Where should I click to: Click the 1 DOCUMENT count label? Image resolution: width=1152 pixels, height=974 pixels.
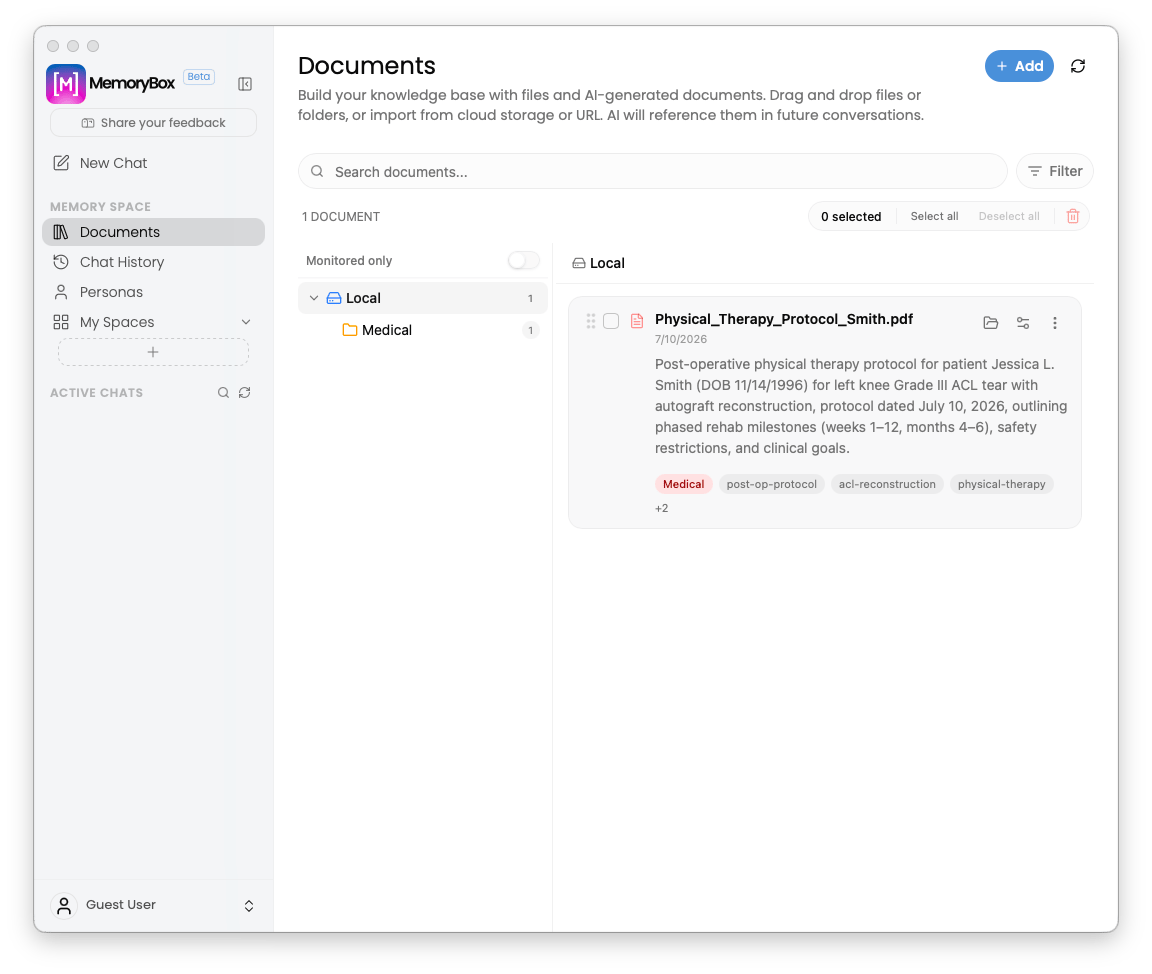click(341, 217)
